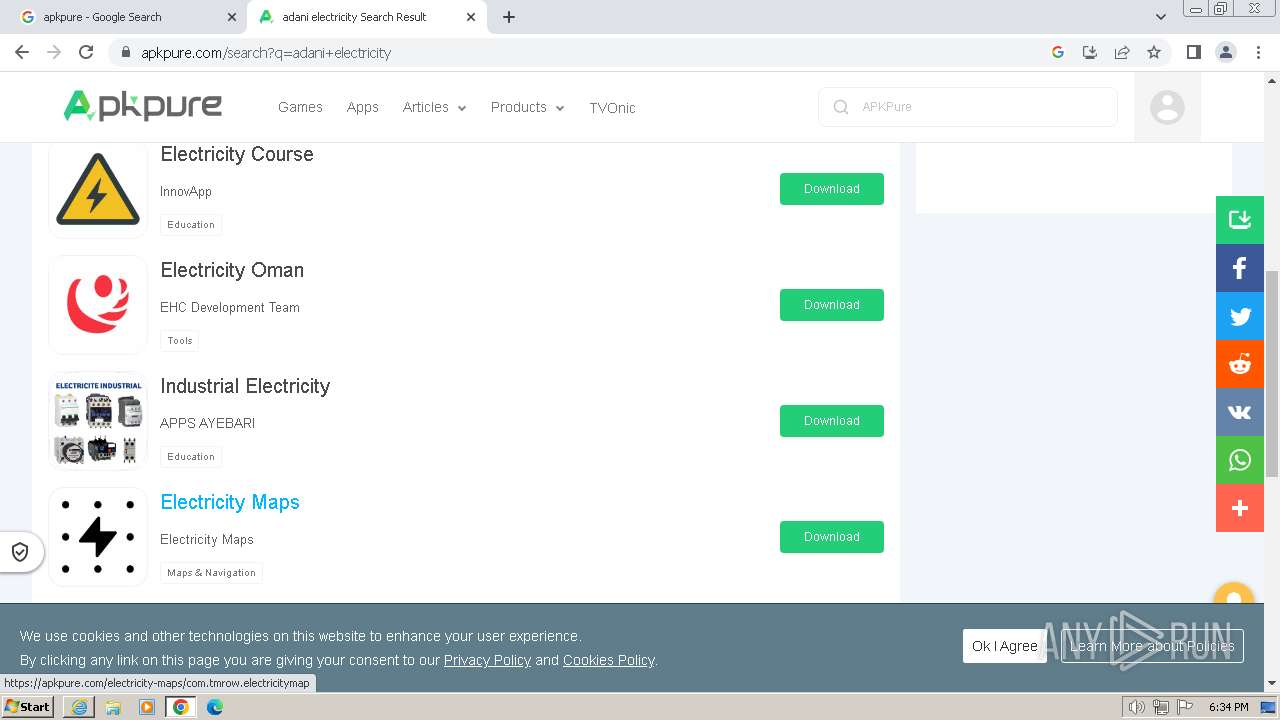Click the address bar URL
This screenshot has width=1280, height=720.
tap(266, 53)
